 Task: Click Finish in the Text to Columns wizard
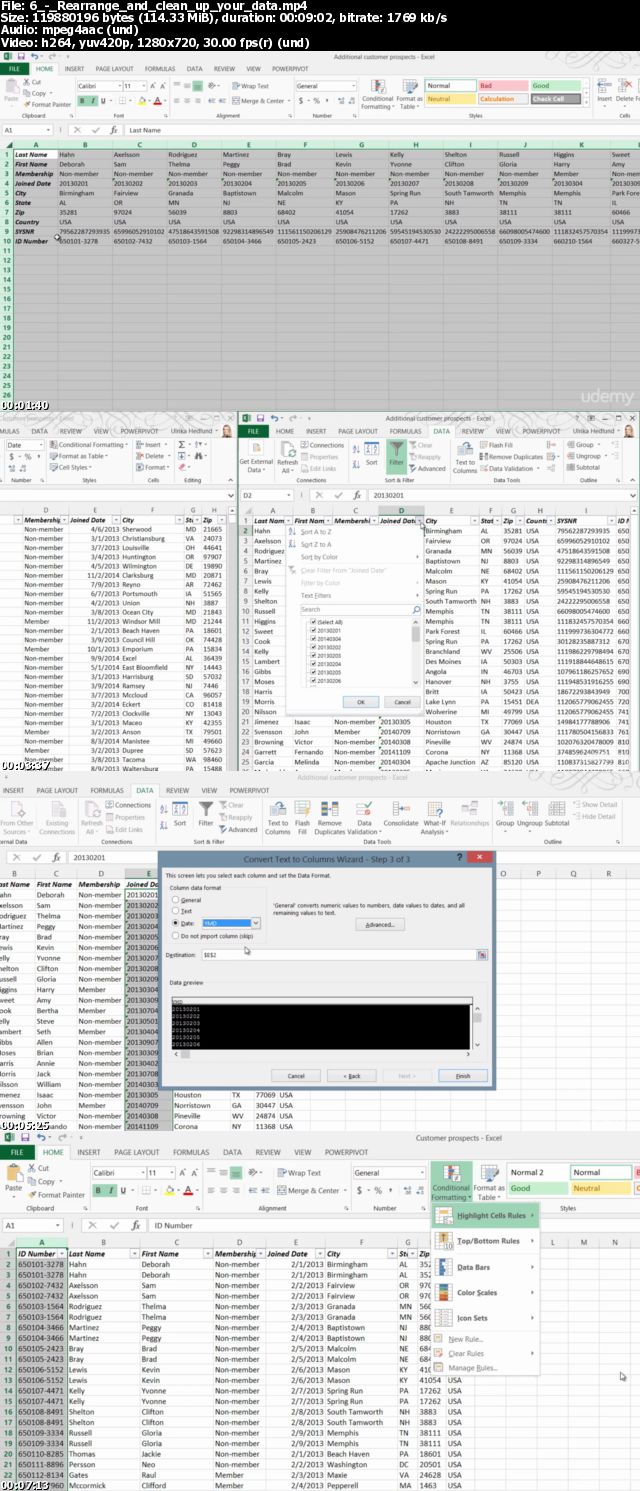[x=462, y=1075]
